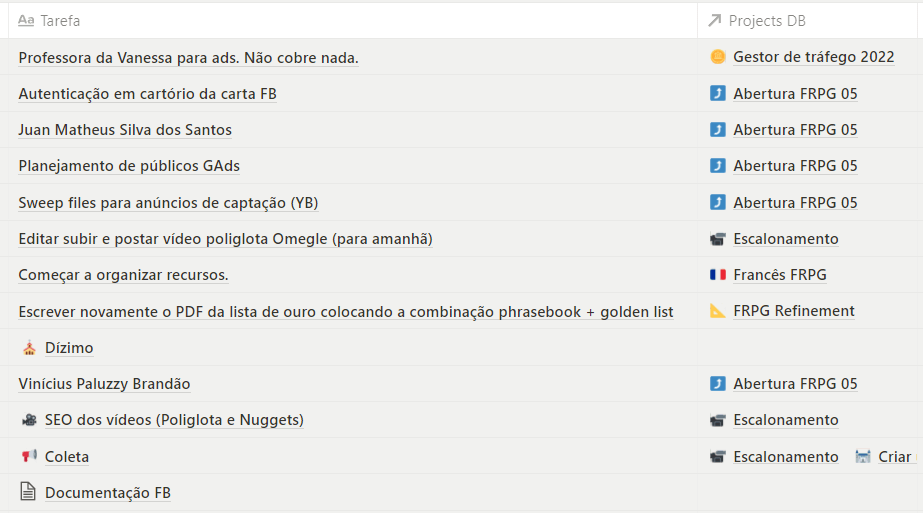The width and height of the screenshot is (923, 513).
Task: Open the task Planejamento de públicos GAds
Action: 129,166
